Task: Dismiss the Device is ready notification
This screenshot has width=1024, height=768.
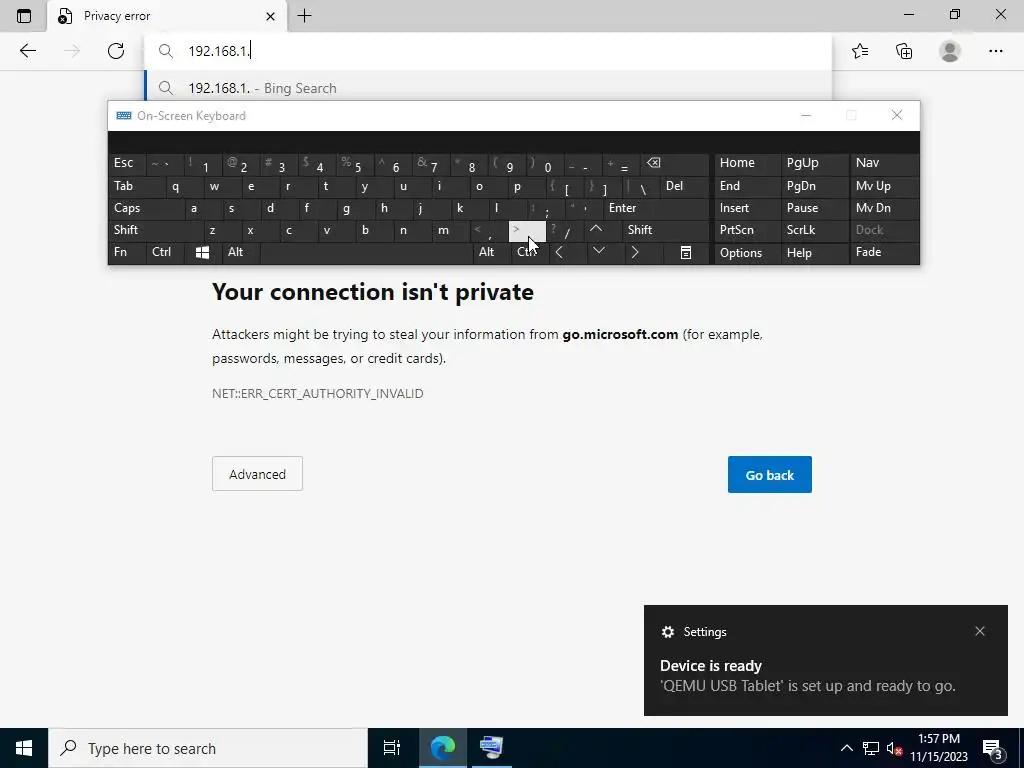Action: click(x=980, y=632)
